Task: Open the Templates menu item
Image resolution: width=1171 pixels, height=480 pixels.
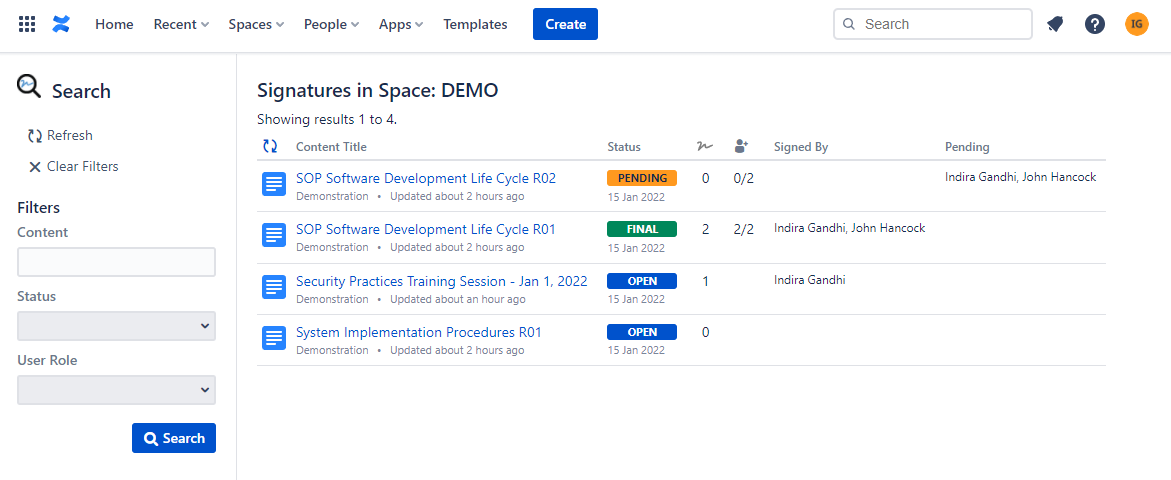Action: pos(475,24)
